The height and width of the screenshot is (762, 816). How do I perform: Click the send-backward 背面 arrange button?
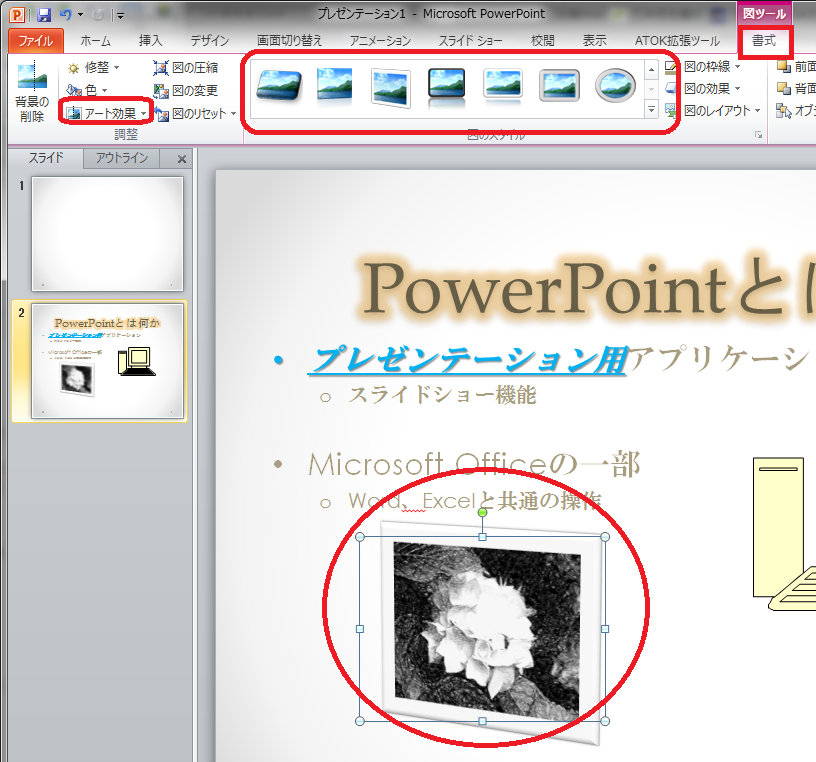[796, 88]
